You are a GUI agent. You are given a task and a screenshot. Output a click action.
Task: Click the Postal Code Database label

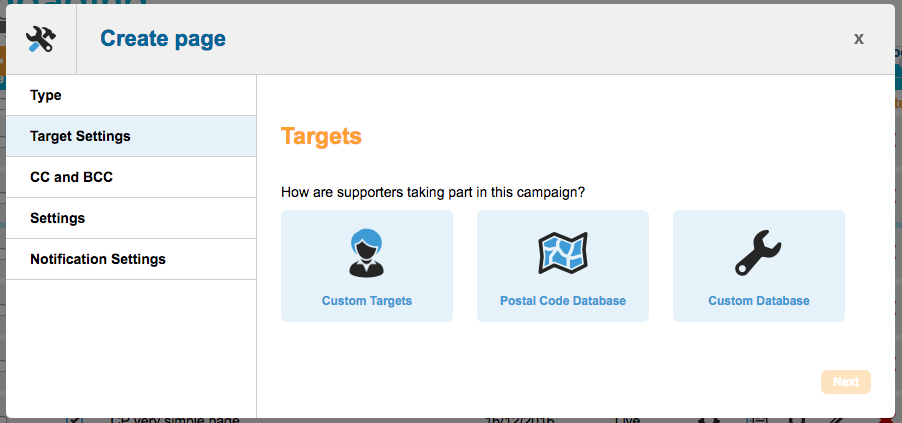(x=562, y=301)
